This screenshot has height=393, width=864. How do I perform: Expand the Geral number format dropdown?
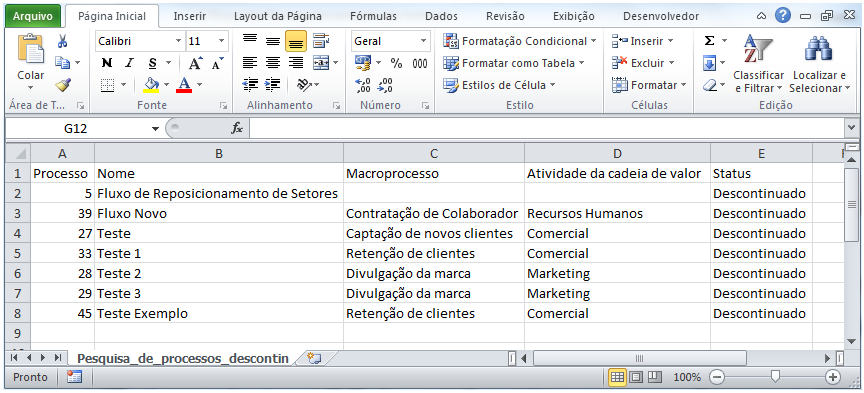(423, 41)
